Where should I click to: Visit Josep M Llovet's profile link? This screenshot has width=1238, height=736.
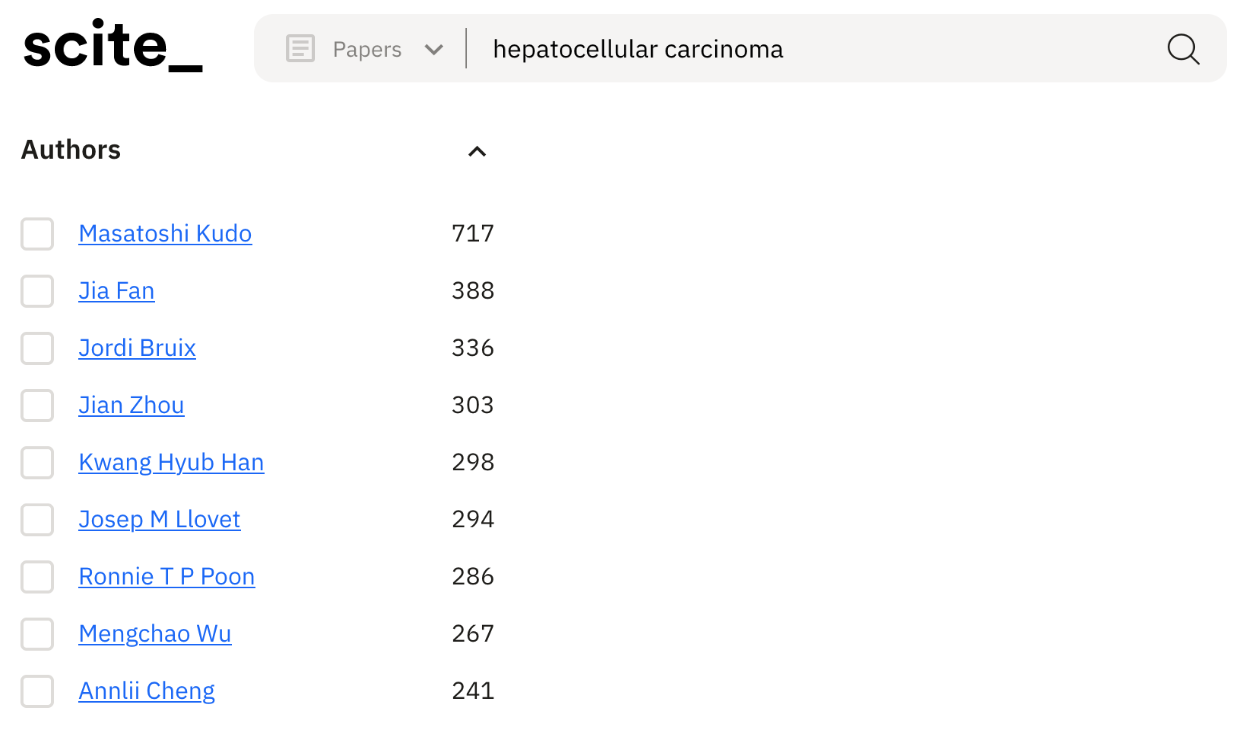[159, 519]
